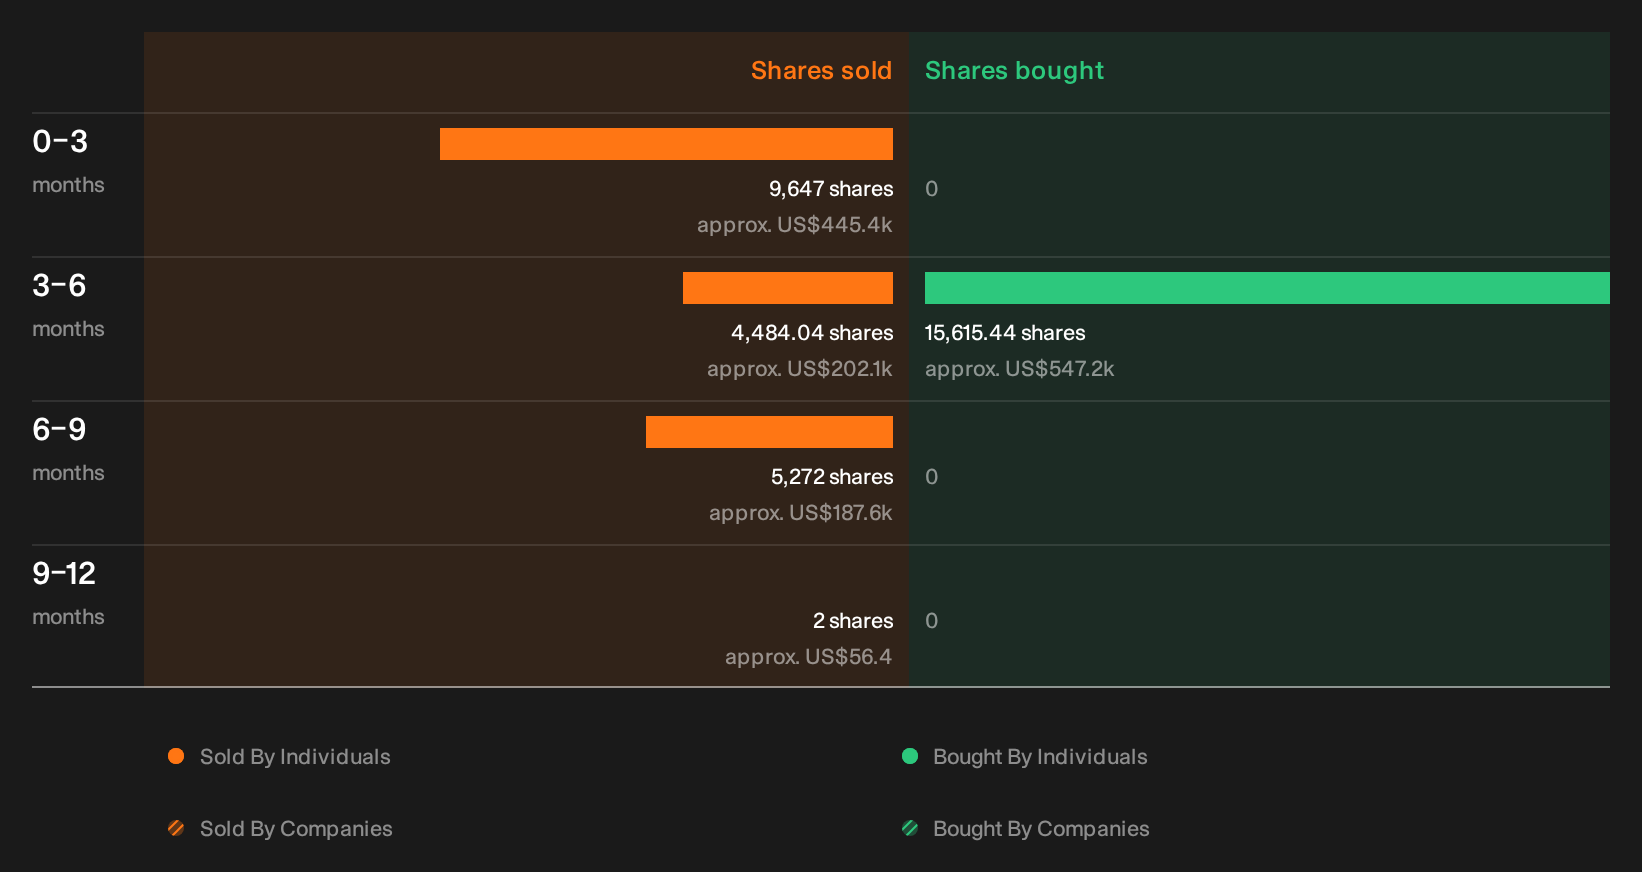Click the orange 3-6 months sold bar

pyautogui.click(x=788, y=288)
